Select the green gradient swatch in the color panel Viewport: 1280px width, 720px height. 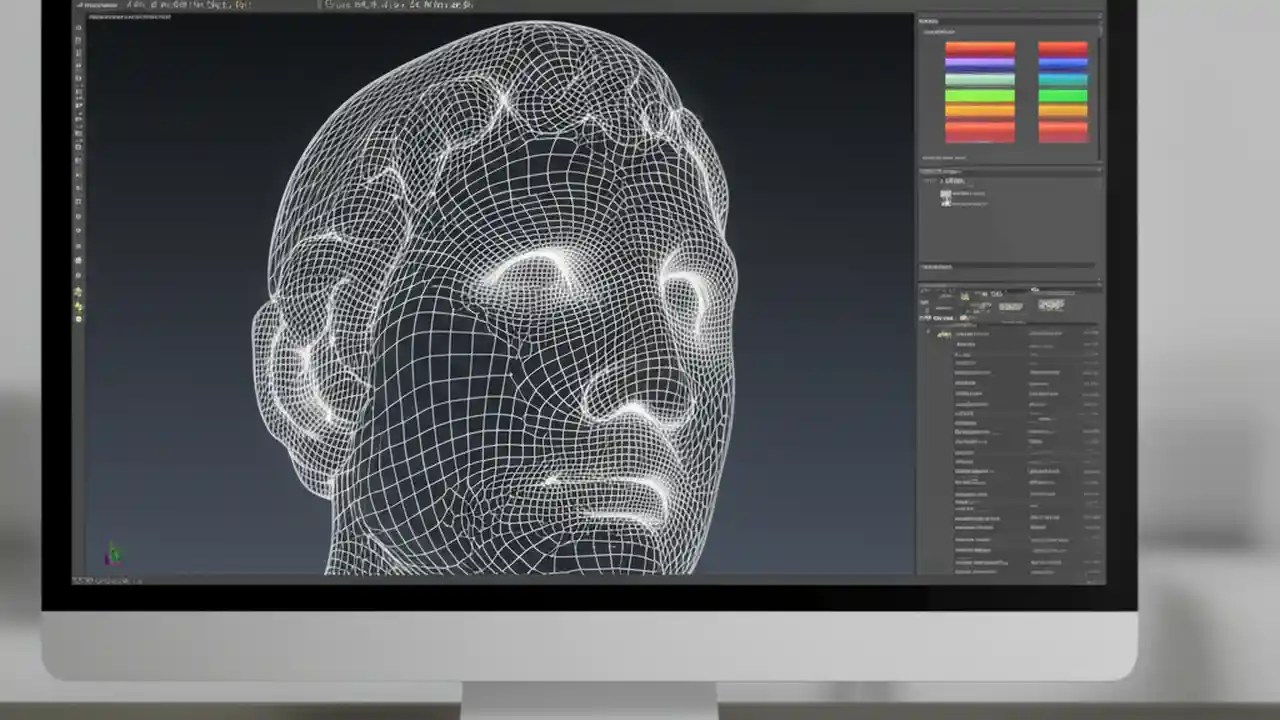(978, 95)
